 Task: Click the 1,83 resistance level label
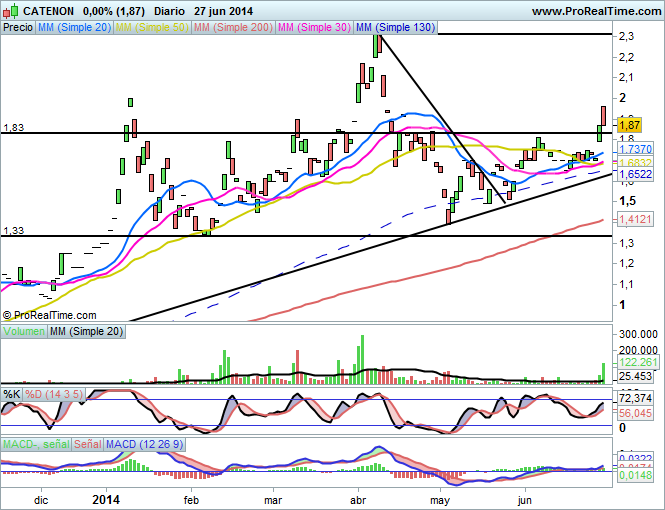pyautogui.click(x=14, y=128)
